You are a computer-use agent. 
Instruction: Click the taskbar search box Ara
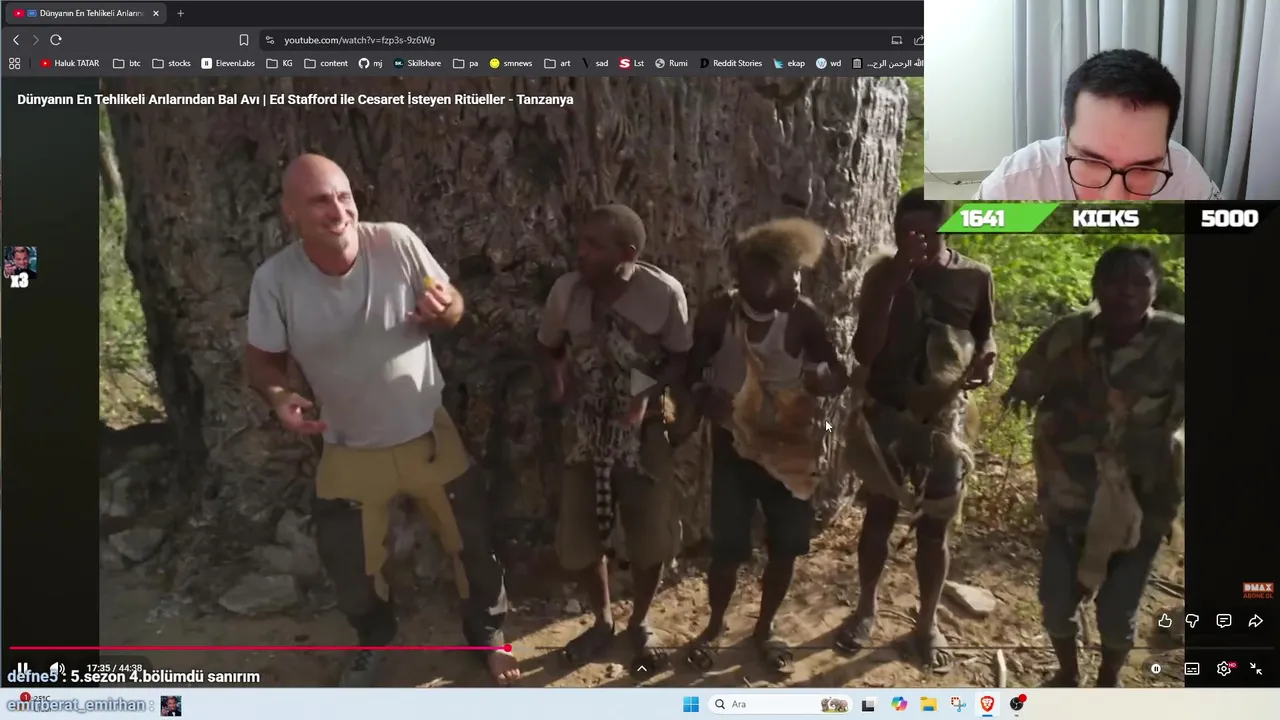779,704
